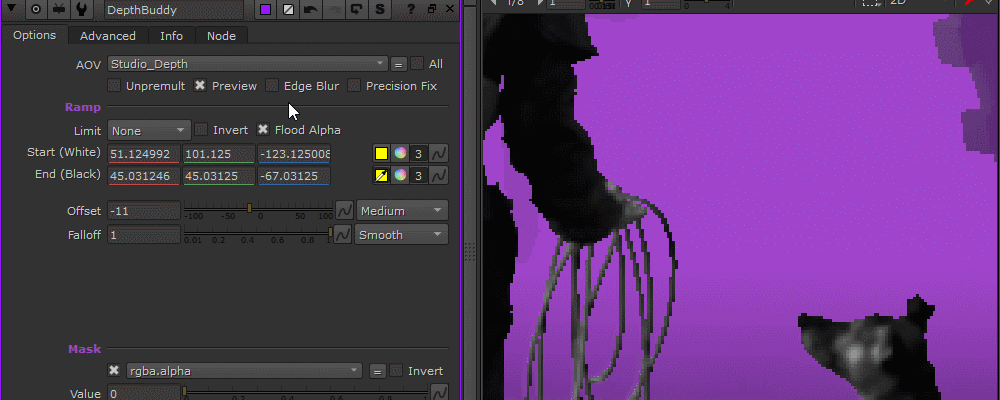Center the node in the node graph
1000x400 pixels.
click(x=36, y=10)
